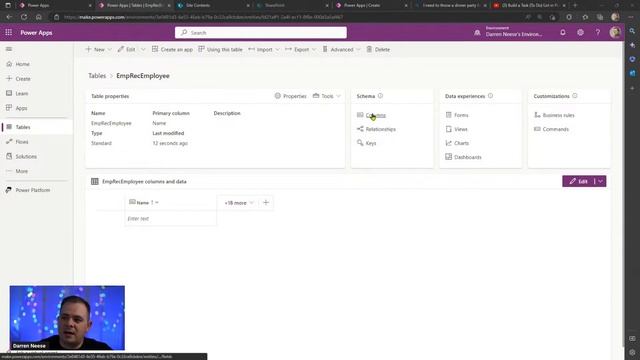Go back to Tables breadcrumb
This screenshot has width=640, height=360.
(97, 76)
